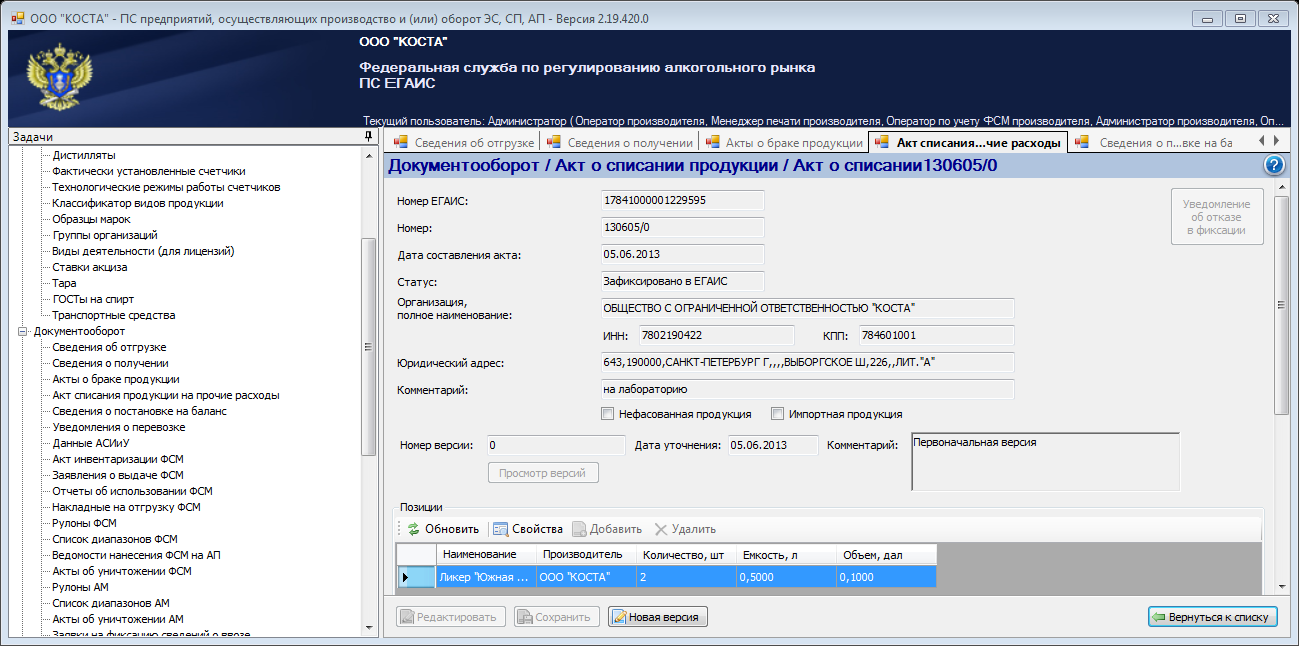Image resolution: width=1299 pixels, height=646 pixels.
Task: Click the app icon in the title bar
Action: (17, 18)
